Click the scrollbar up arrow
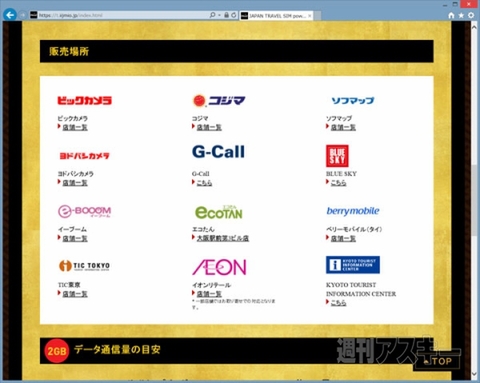Image resolution: width=480 pixels, height=383 pixels. 474,27
